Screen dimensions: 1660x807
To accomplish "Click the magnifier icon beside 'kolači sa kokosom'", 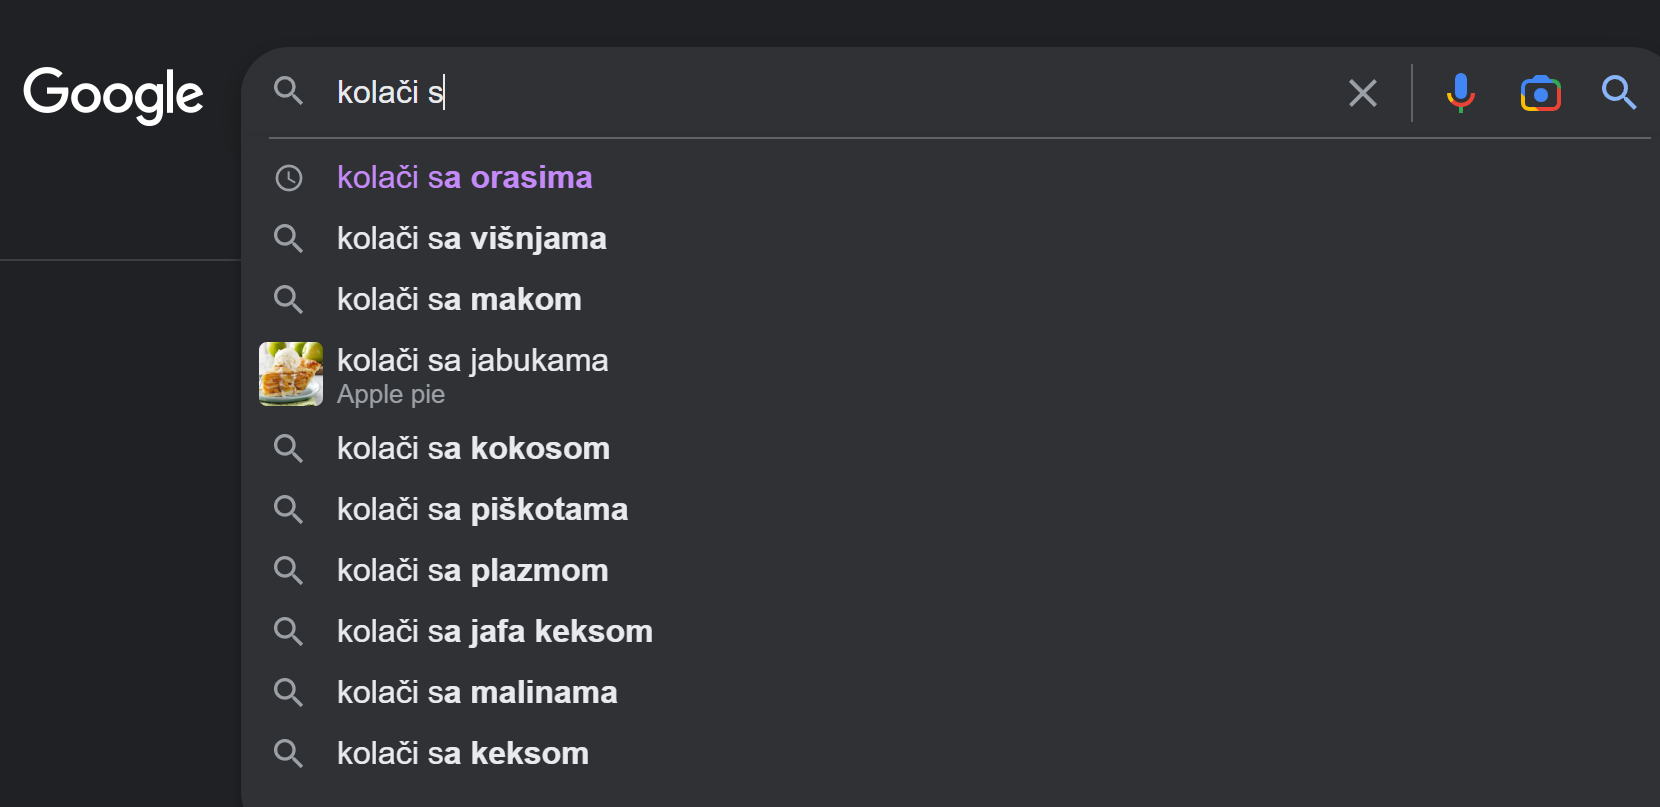I will coord(289,448).
